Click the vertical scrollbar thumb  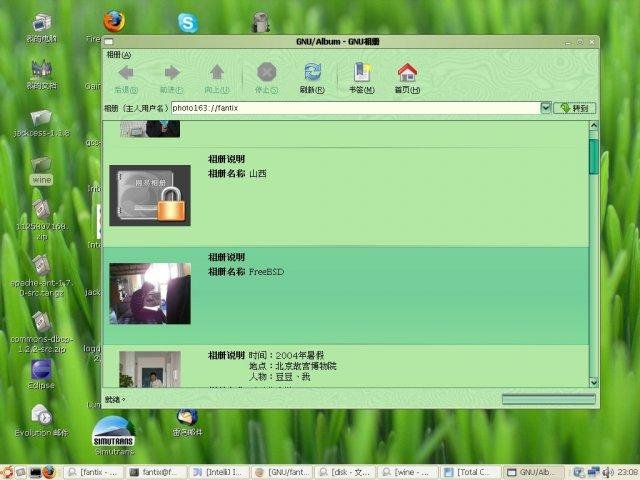pyautogui.click(x=593, y=157)
